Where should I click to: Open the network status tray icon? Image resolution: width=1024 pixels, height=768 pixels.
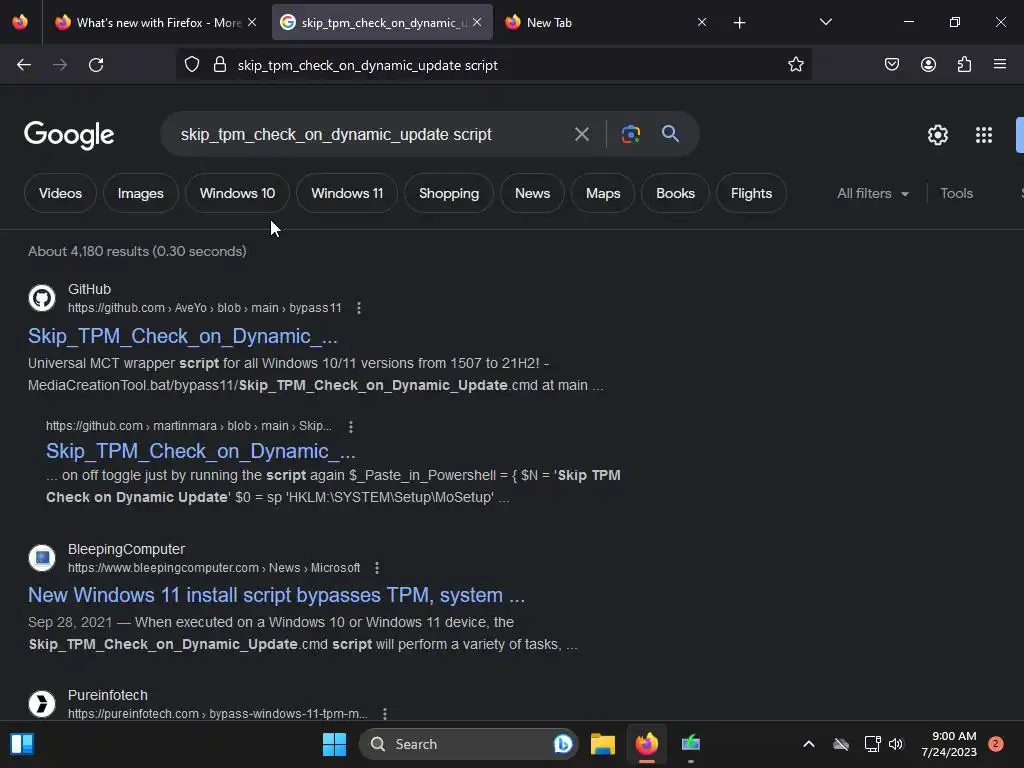pyautogui.click(x=872, y=744)
